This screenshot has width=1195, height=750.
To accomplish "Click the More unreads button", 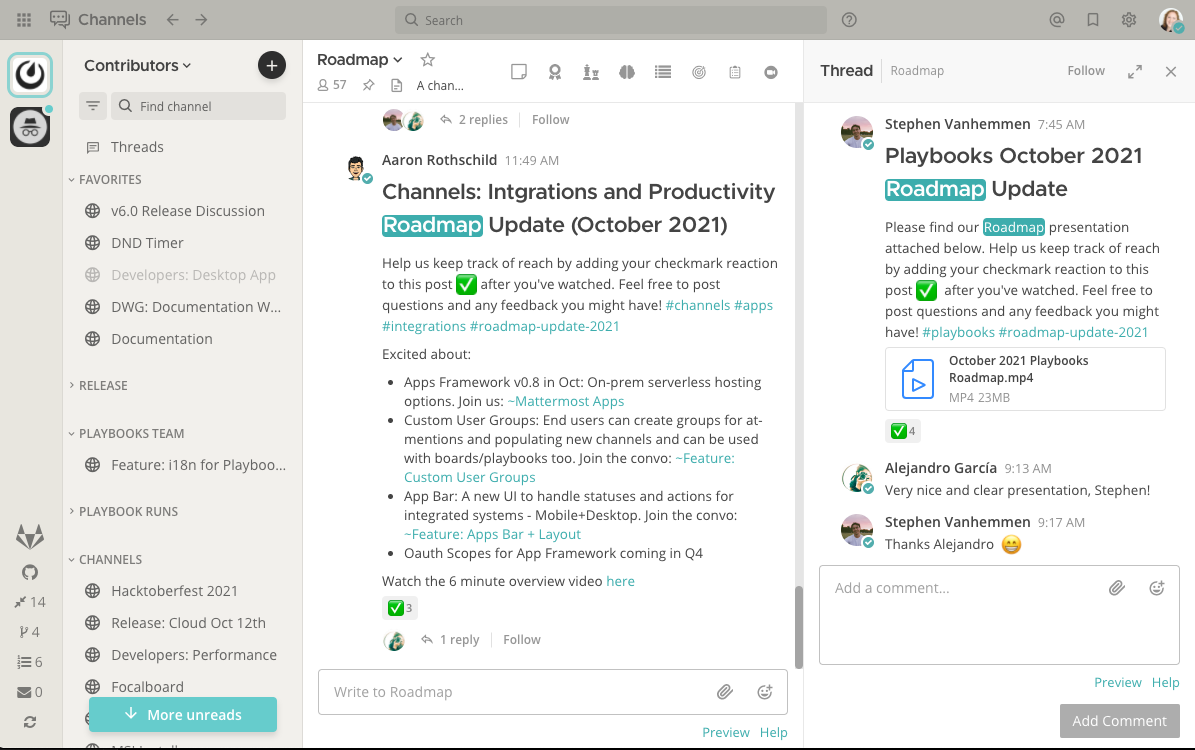I will click(x=183, y=714).
